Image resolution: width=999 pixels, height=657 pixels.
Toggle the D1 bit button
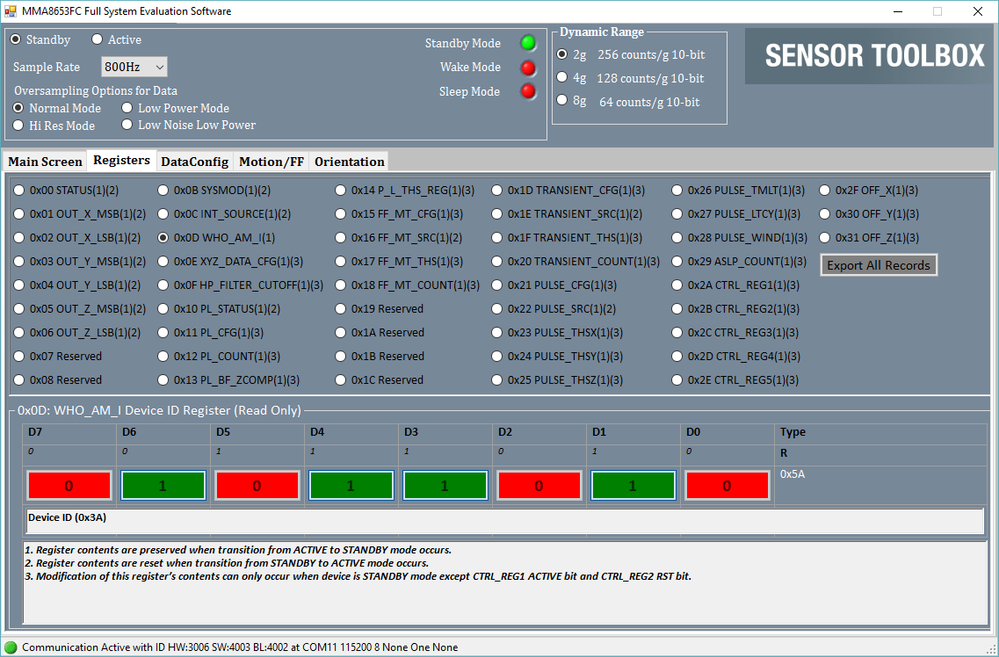coord(633,486)
